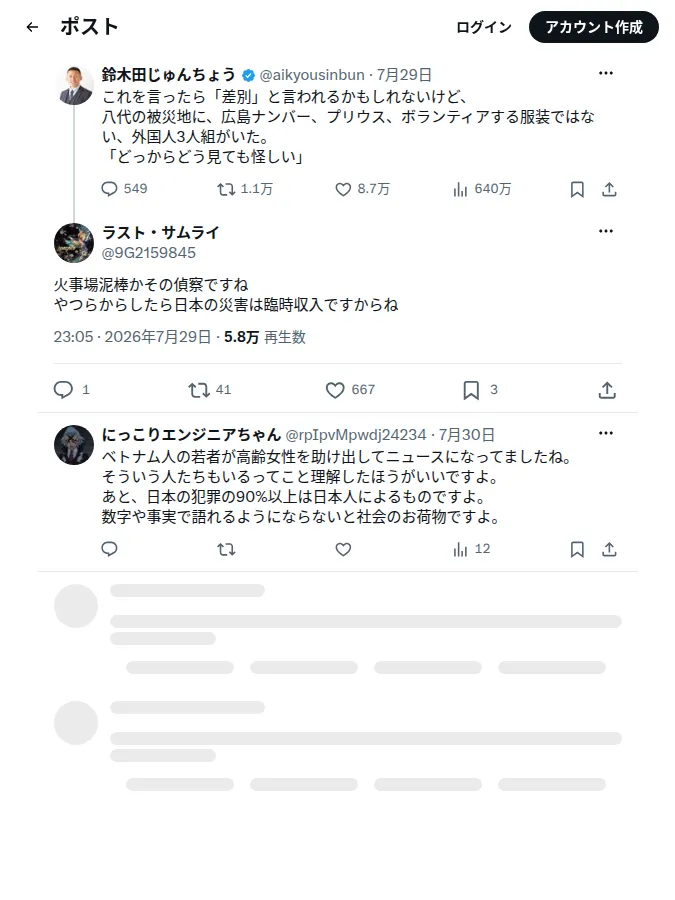Open ラスト・サムライ's profile avatar

point(74,243)
